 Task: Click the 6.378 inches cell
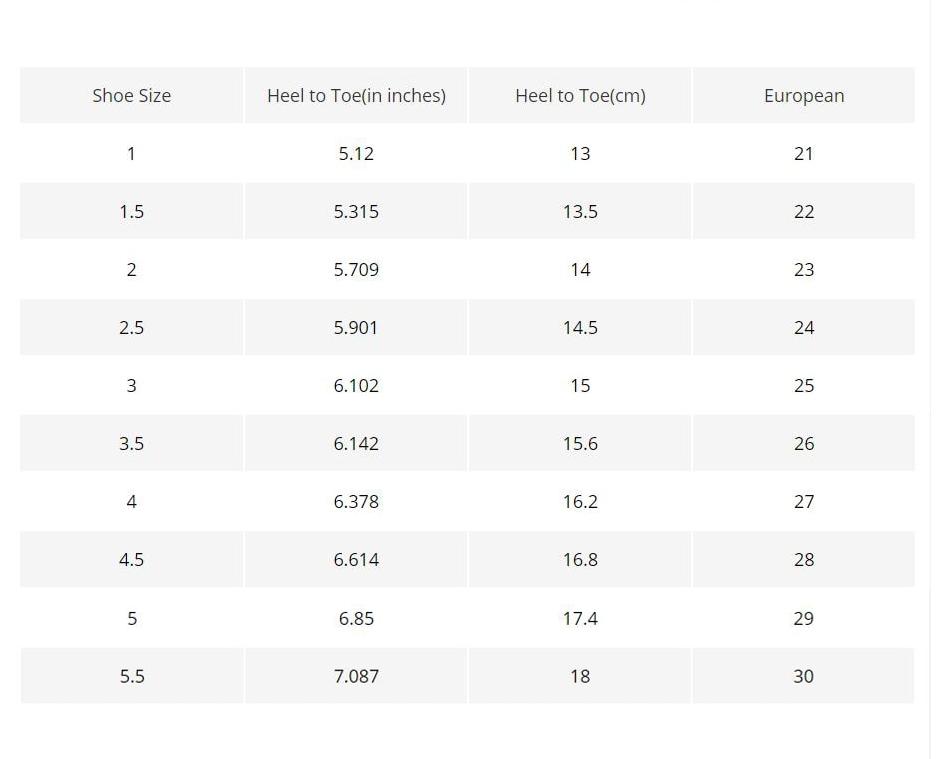pos(356,502)
